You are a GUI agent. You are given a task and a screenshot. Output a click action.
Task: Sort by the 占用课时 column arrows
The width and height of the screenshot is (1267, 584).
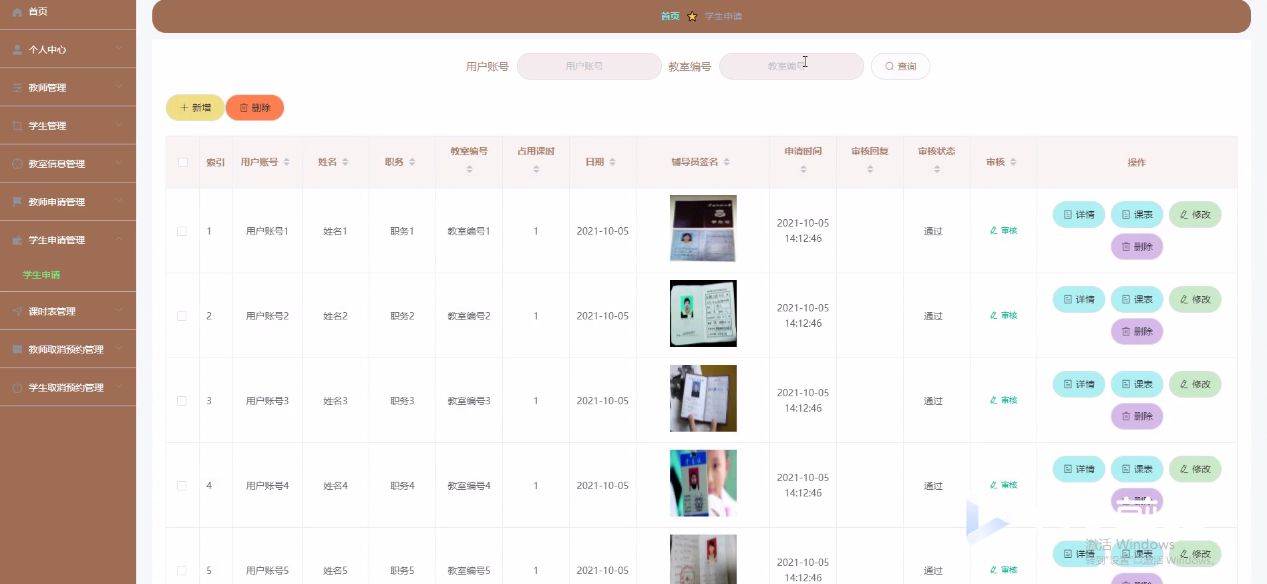536,171
